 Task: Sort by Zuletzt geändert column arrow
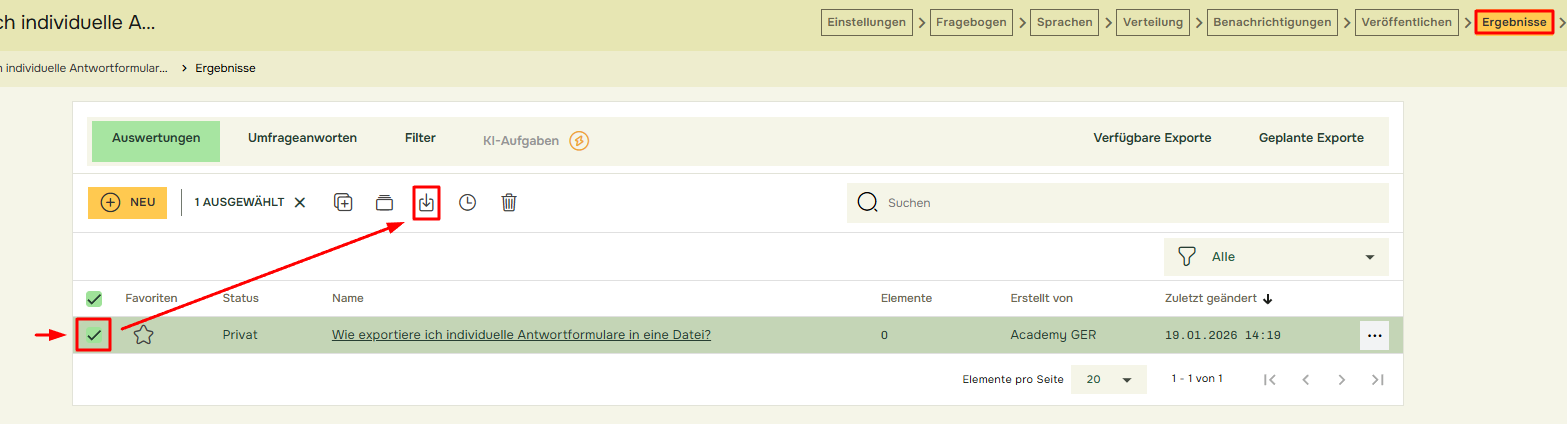[x=1268, y=298]
